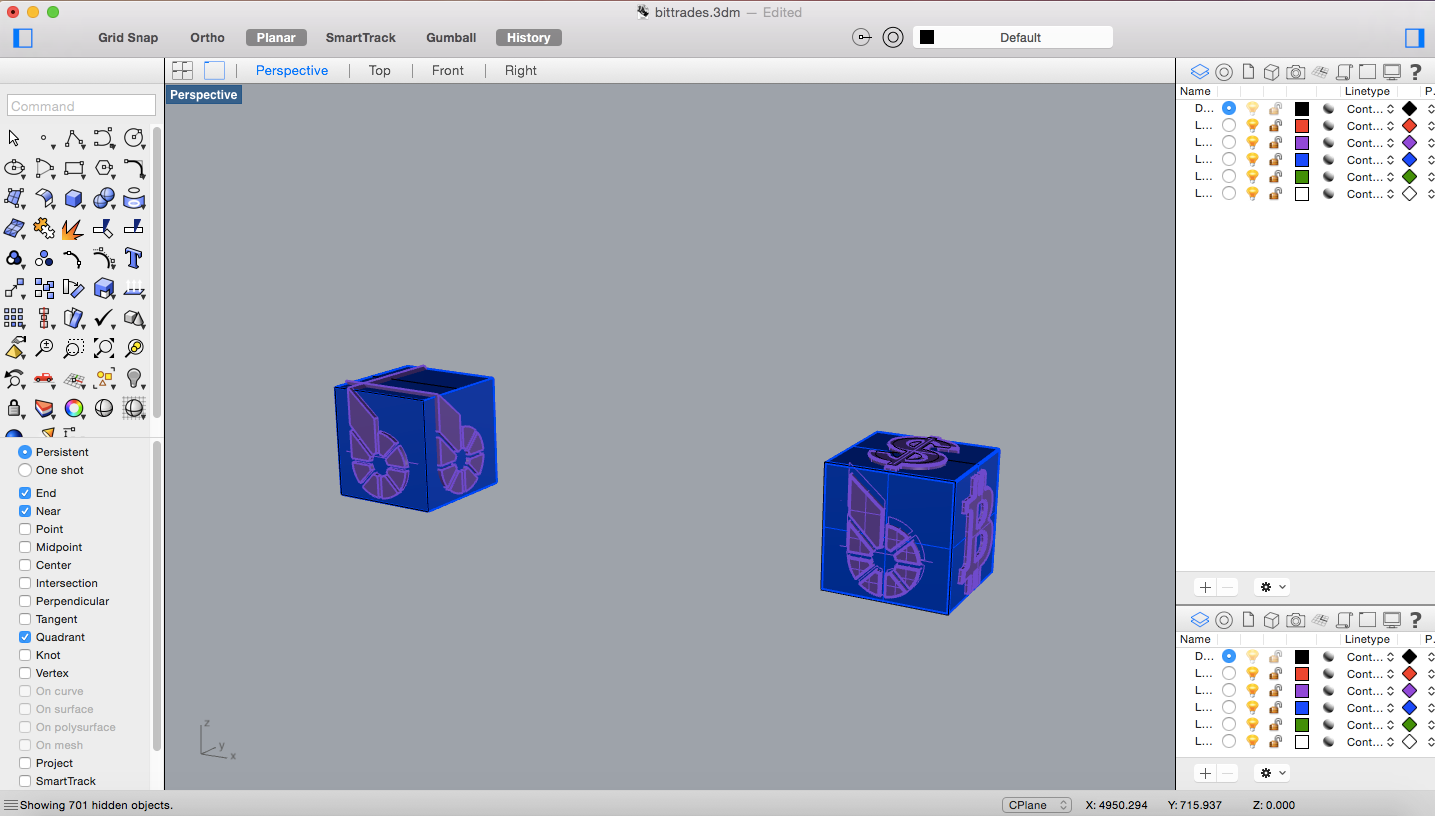
Task: Select the Ellipse tool
Action: click(x=14, y=168)
